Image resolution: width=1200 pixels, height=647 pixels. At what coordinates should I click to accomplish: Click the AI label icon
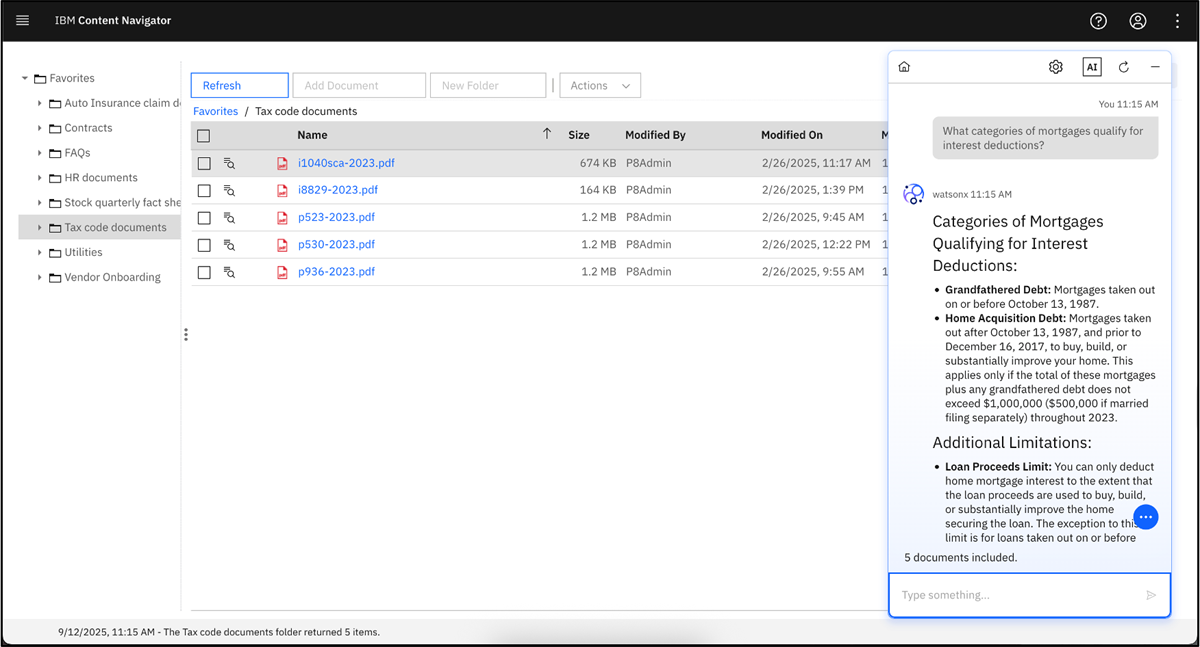(x=1091, y=67)
